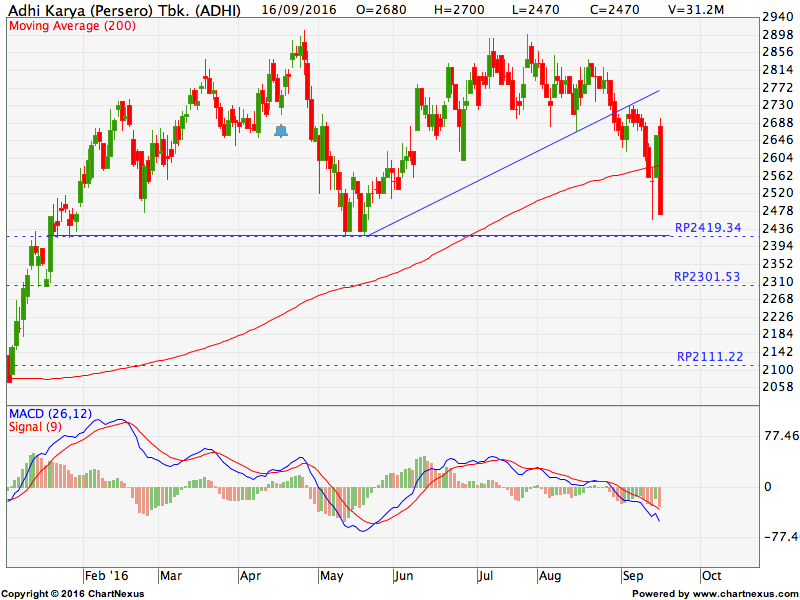Click the Oct label on the time axis
The width and height of the screenshot is (800, 600).
coord(712,577)
